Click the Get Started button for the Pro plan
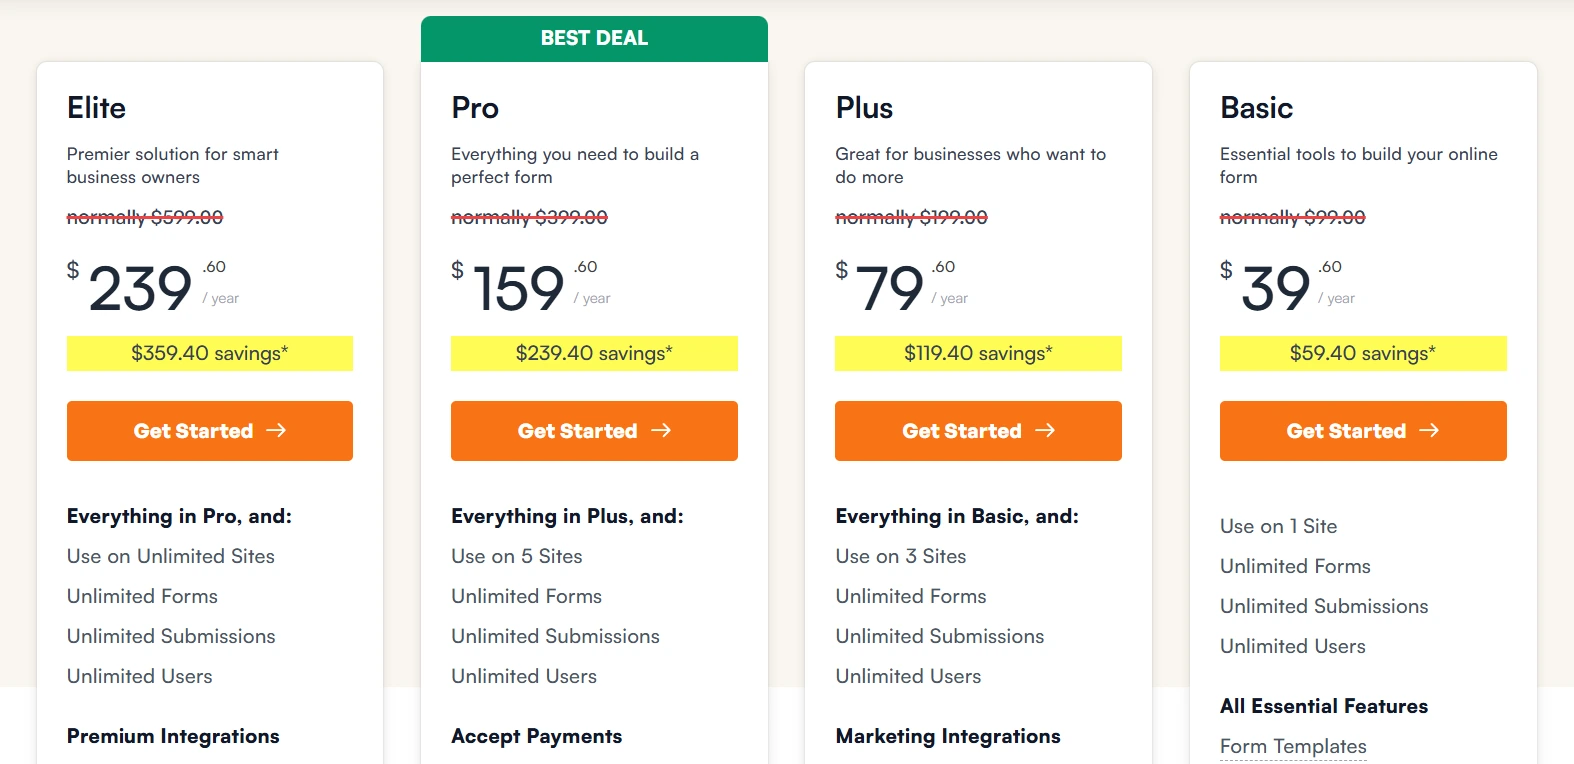 [594, 430]
